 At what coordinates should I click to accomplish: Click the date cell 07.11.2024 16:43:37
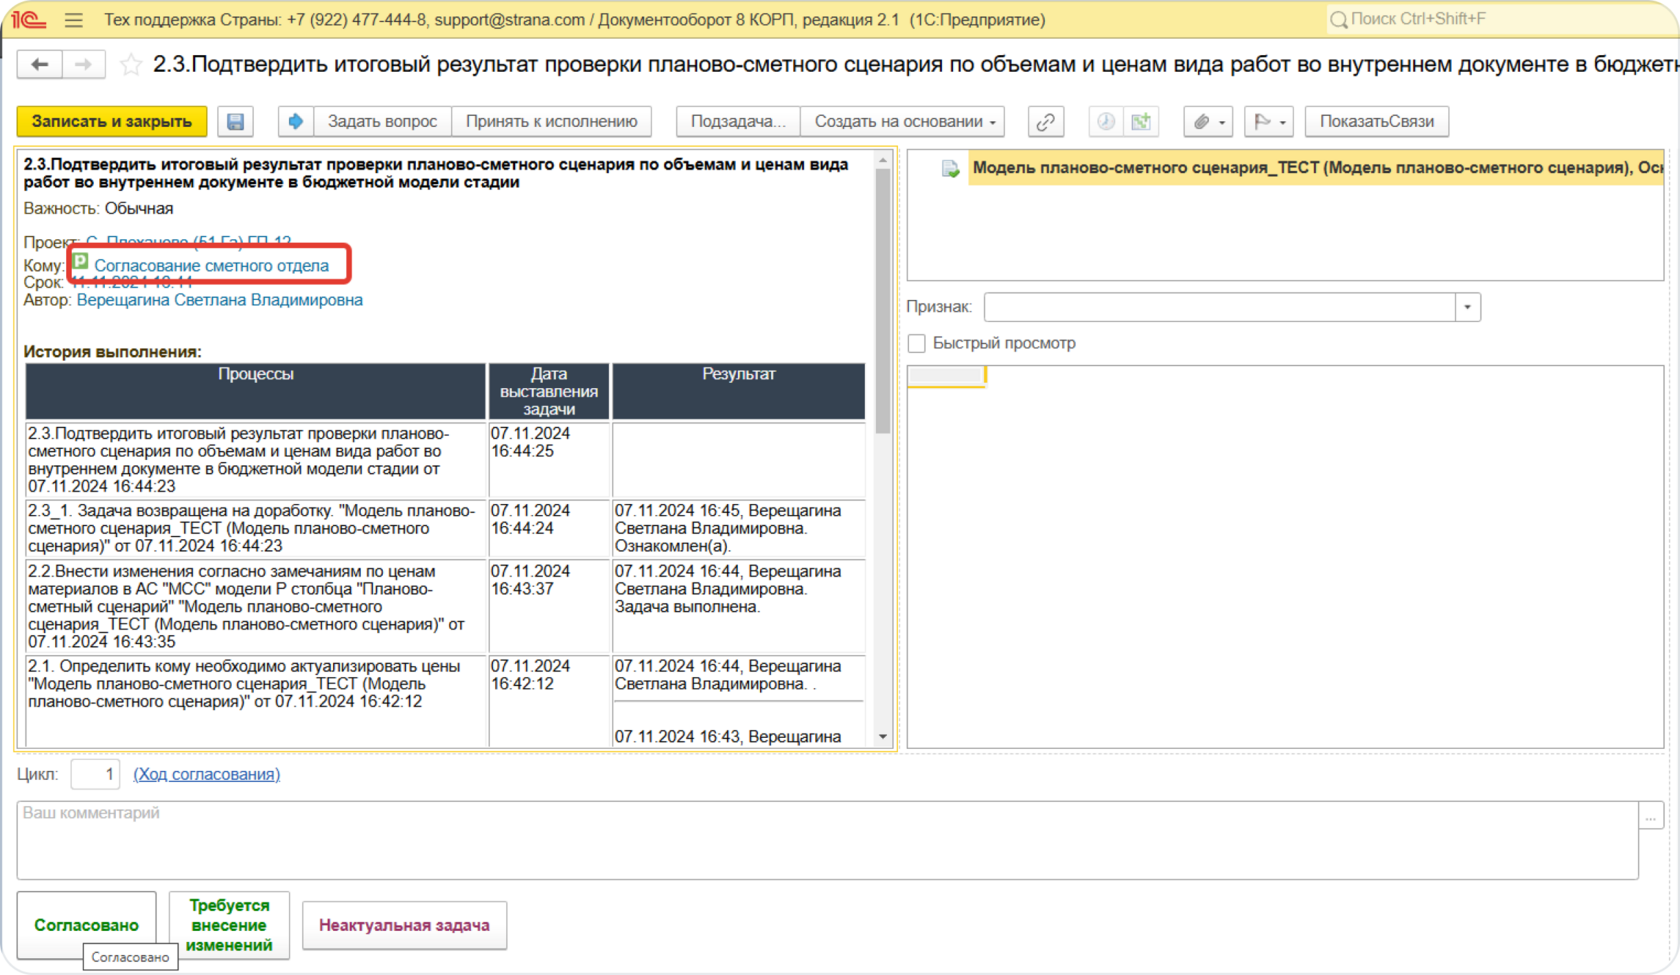pyautogui.click(x=549, y=607)
